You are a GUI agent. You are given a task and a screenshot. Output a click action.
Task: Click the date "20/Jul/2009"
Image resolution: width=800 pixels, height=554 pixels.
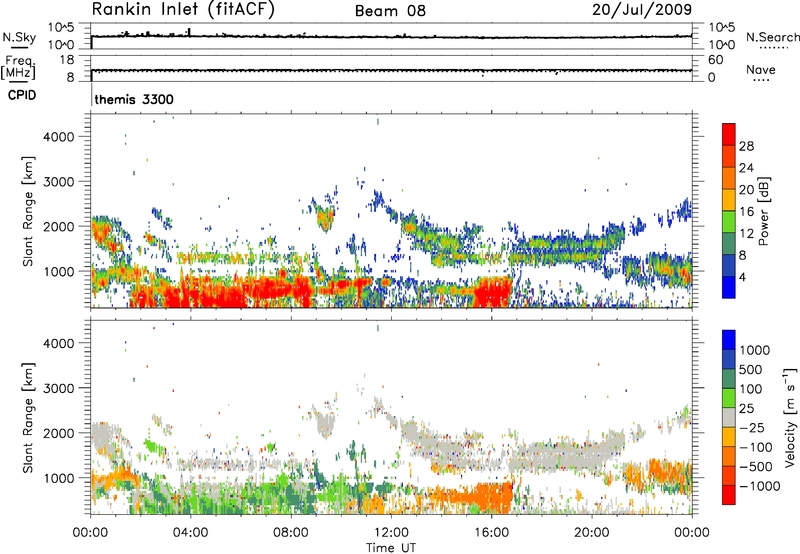(x=642, y=10)
